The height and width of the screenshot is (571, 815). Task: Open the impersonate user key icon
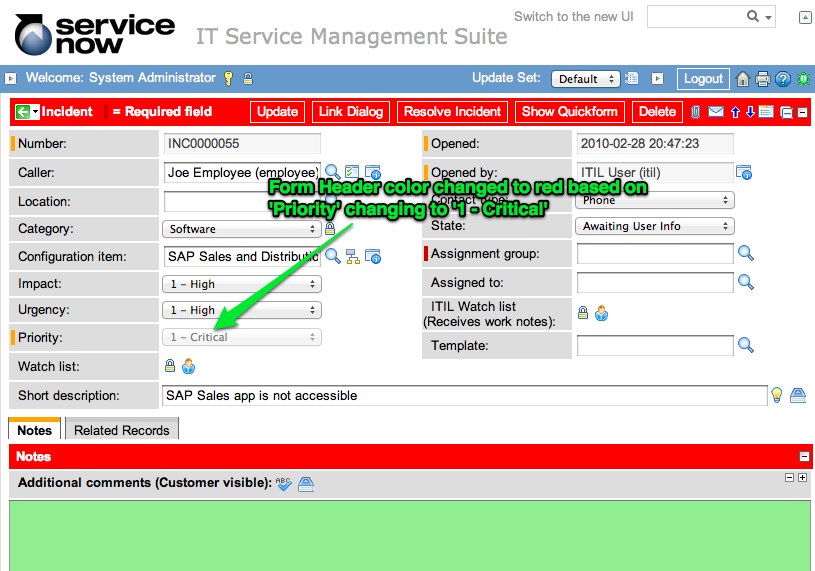click(228, 78)
